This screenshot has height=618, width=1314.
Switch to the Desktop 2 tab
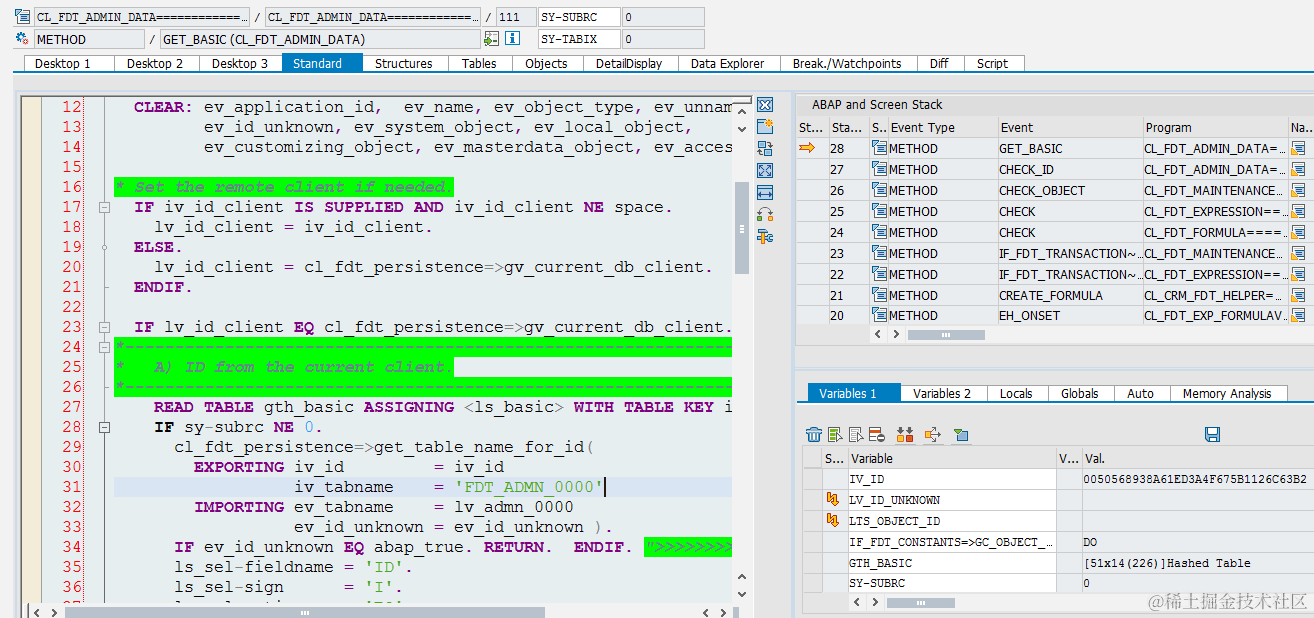tap(155, 63)
